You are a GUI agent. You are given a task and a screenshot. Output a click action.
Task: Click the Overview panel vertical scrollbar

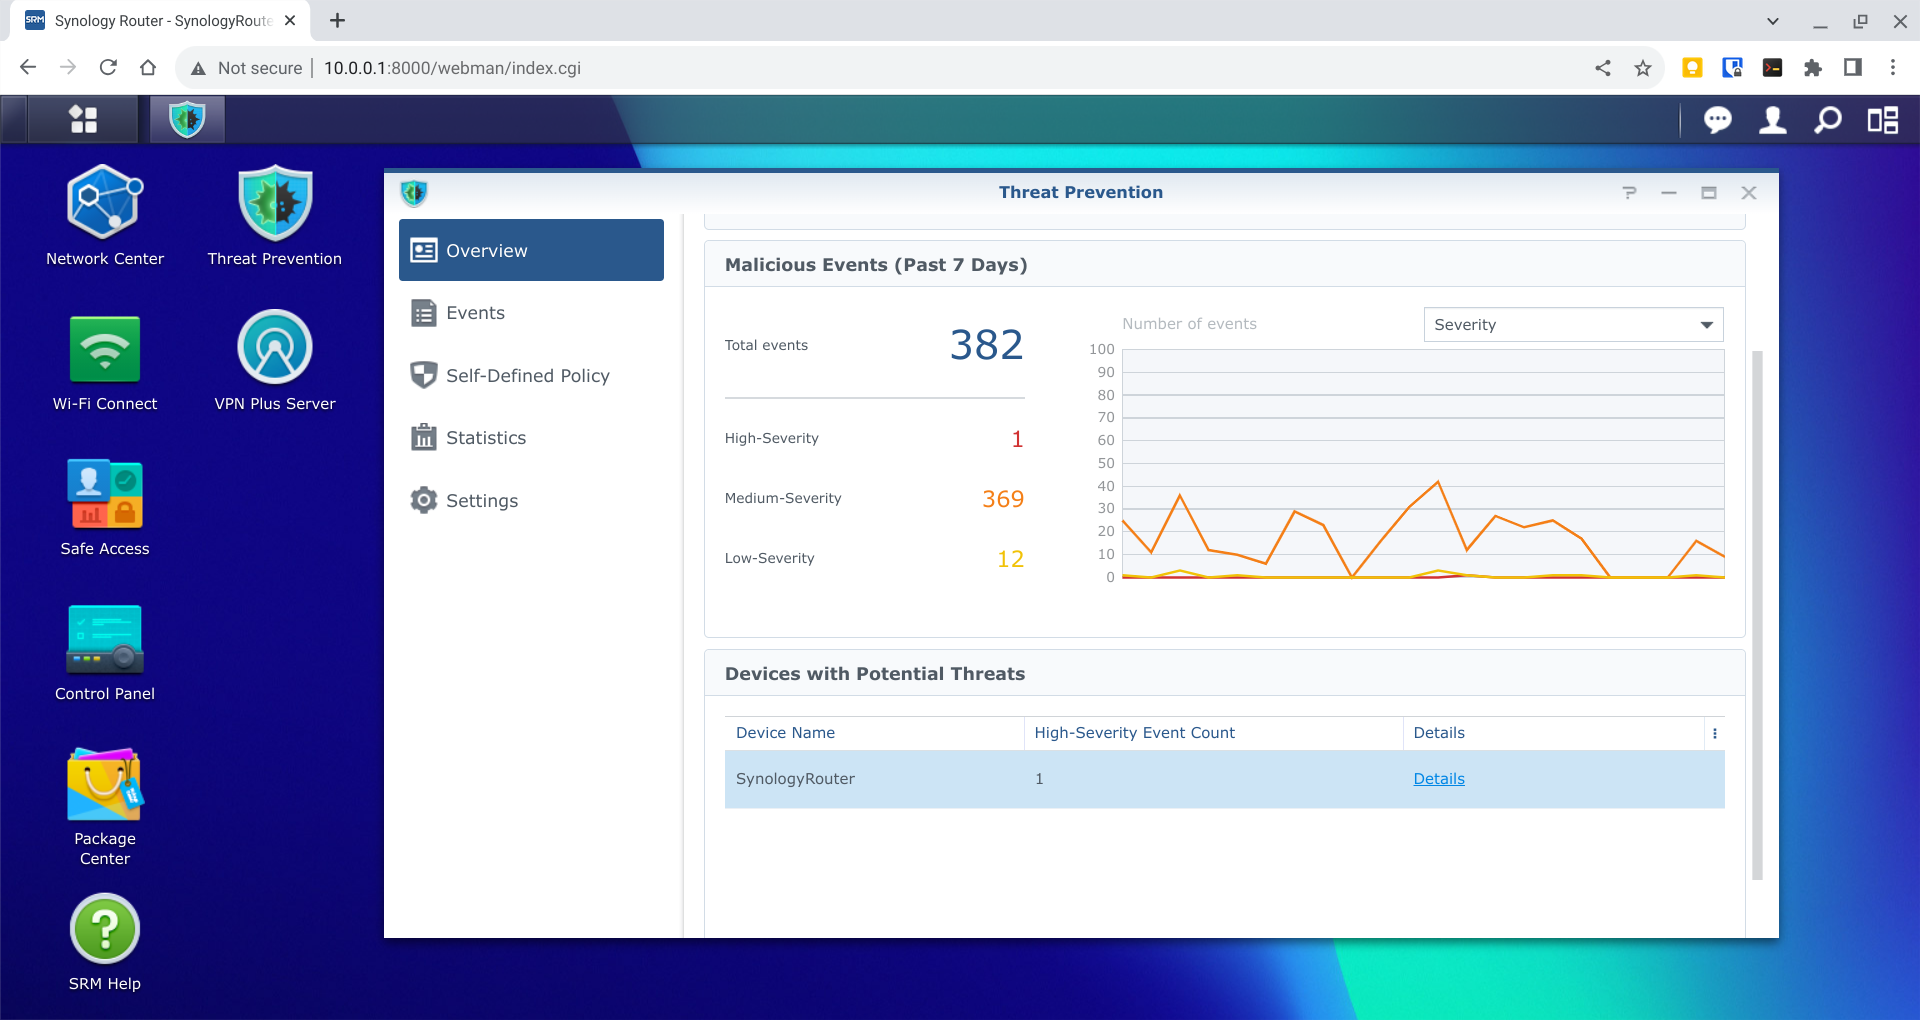[1757, 615]
